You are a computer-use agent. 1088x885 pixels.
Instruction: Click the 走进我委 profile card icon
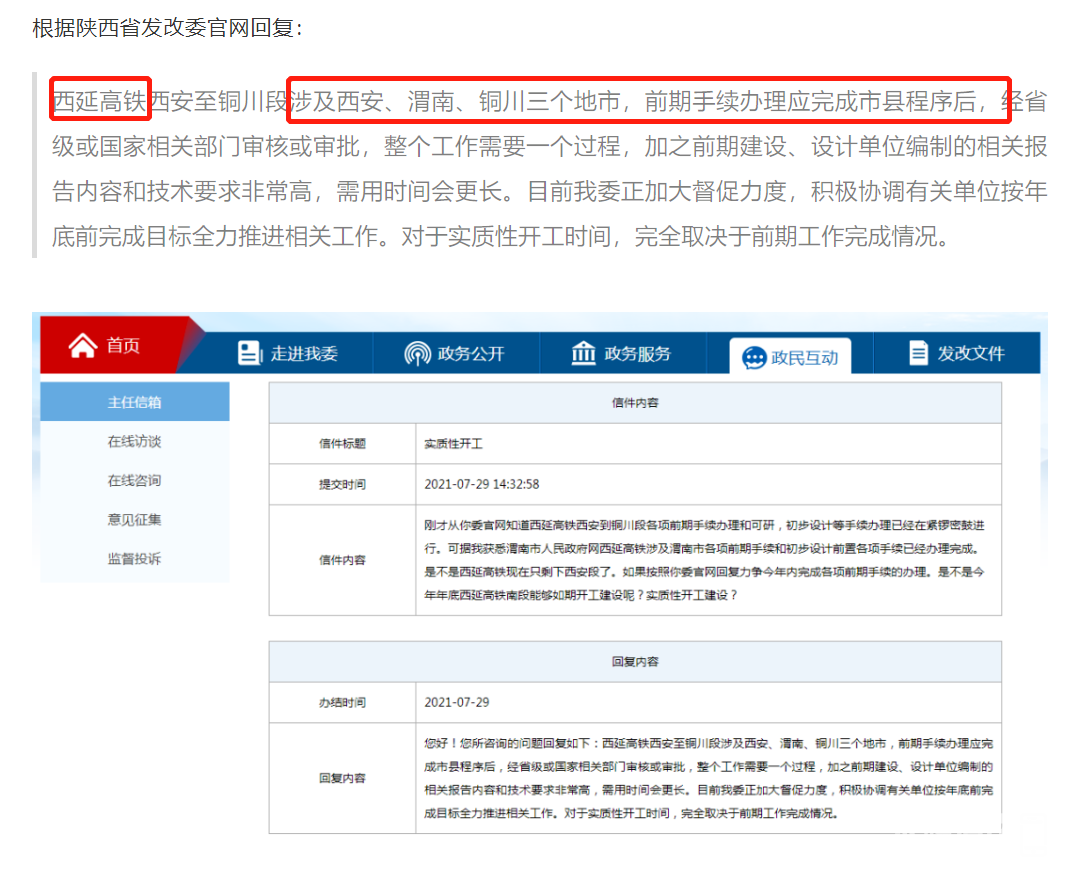[x=249, y=353]
